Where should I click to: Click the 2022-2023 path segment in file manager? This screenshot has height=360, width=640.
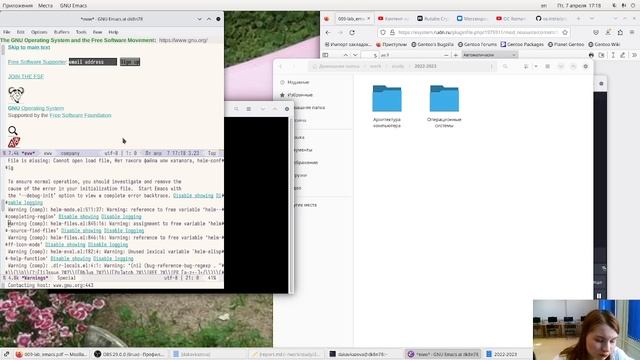pyautogui.click(x=425, y=66)
